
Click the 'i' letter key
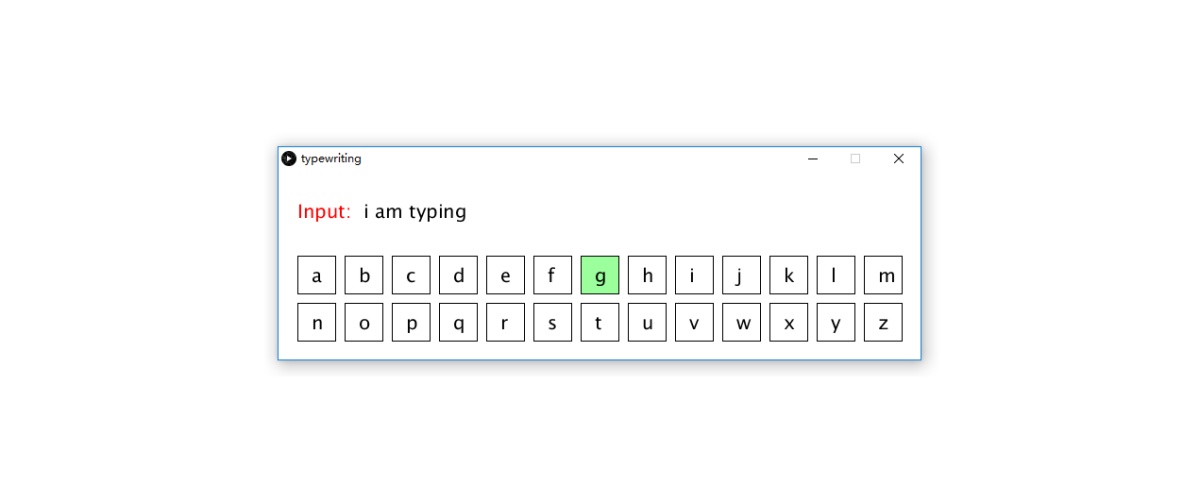pyautogui.click(x=694, y=275)
